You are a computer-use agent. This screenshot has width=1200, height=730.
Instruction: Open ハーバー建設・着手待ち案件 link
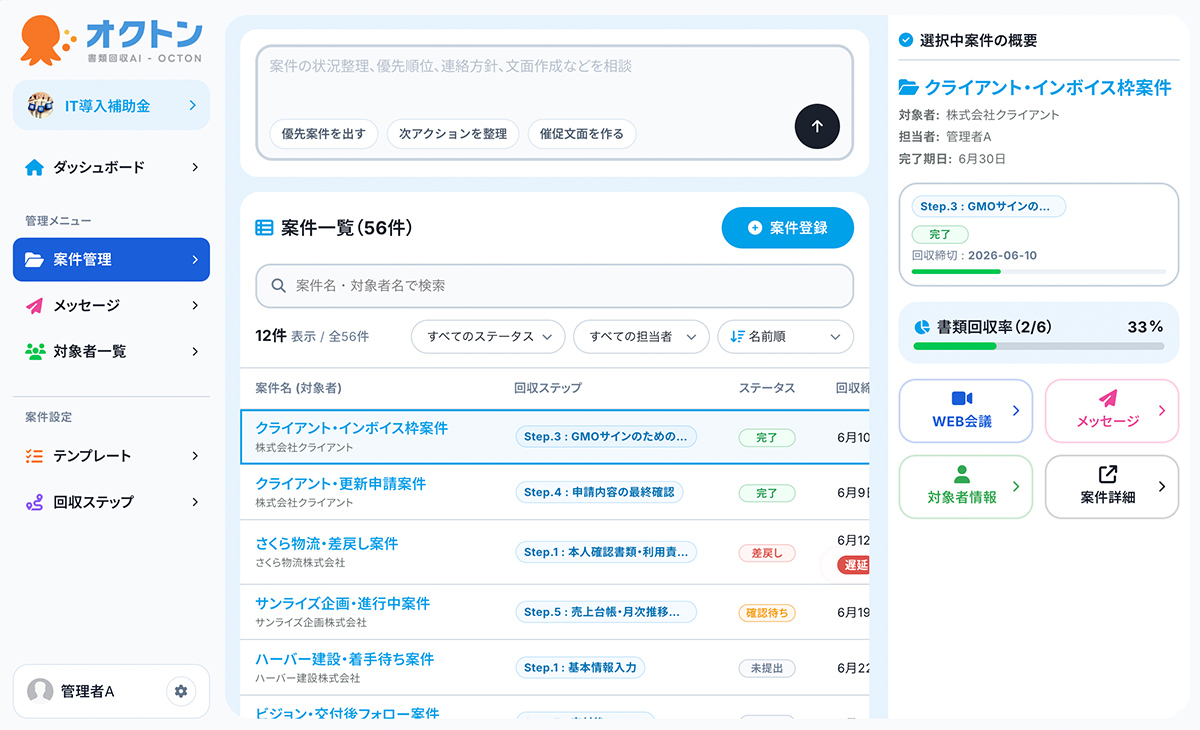(344, 660)
